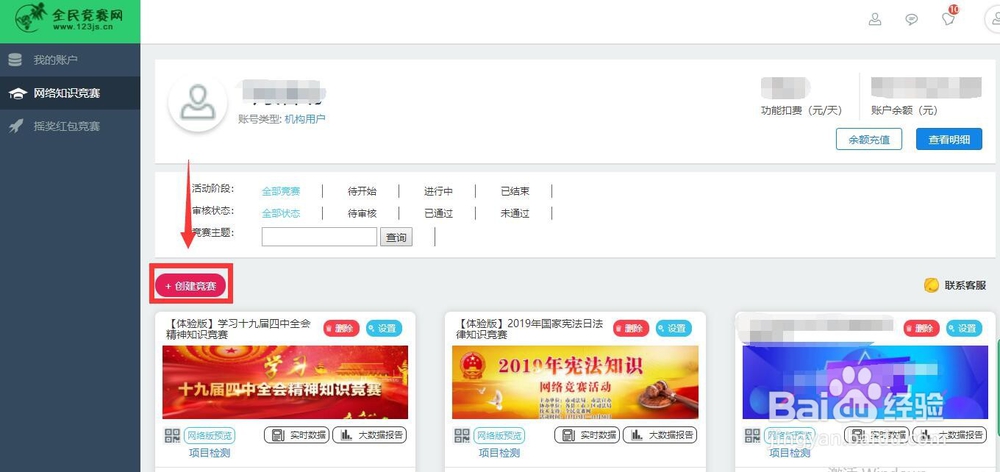The image size is (1000, 472).
Task: Open the QR code icon on the 十九届四中全会 card
Action: click(172, 436)
